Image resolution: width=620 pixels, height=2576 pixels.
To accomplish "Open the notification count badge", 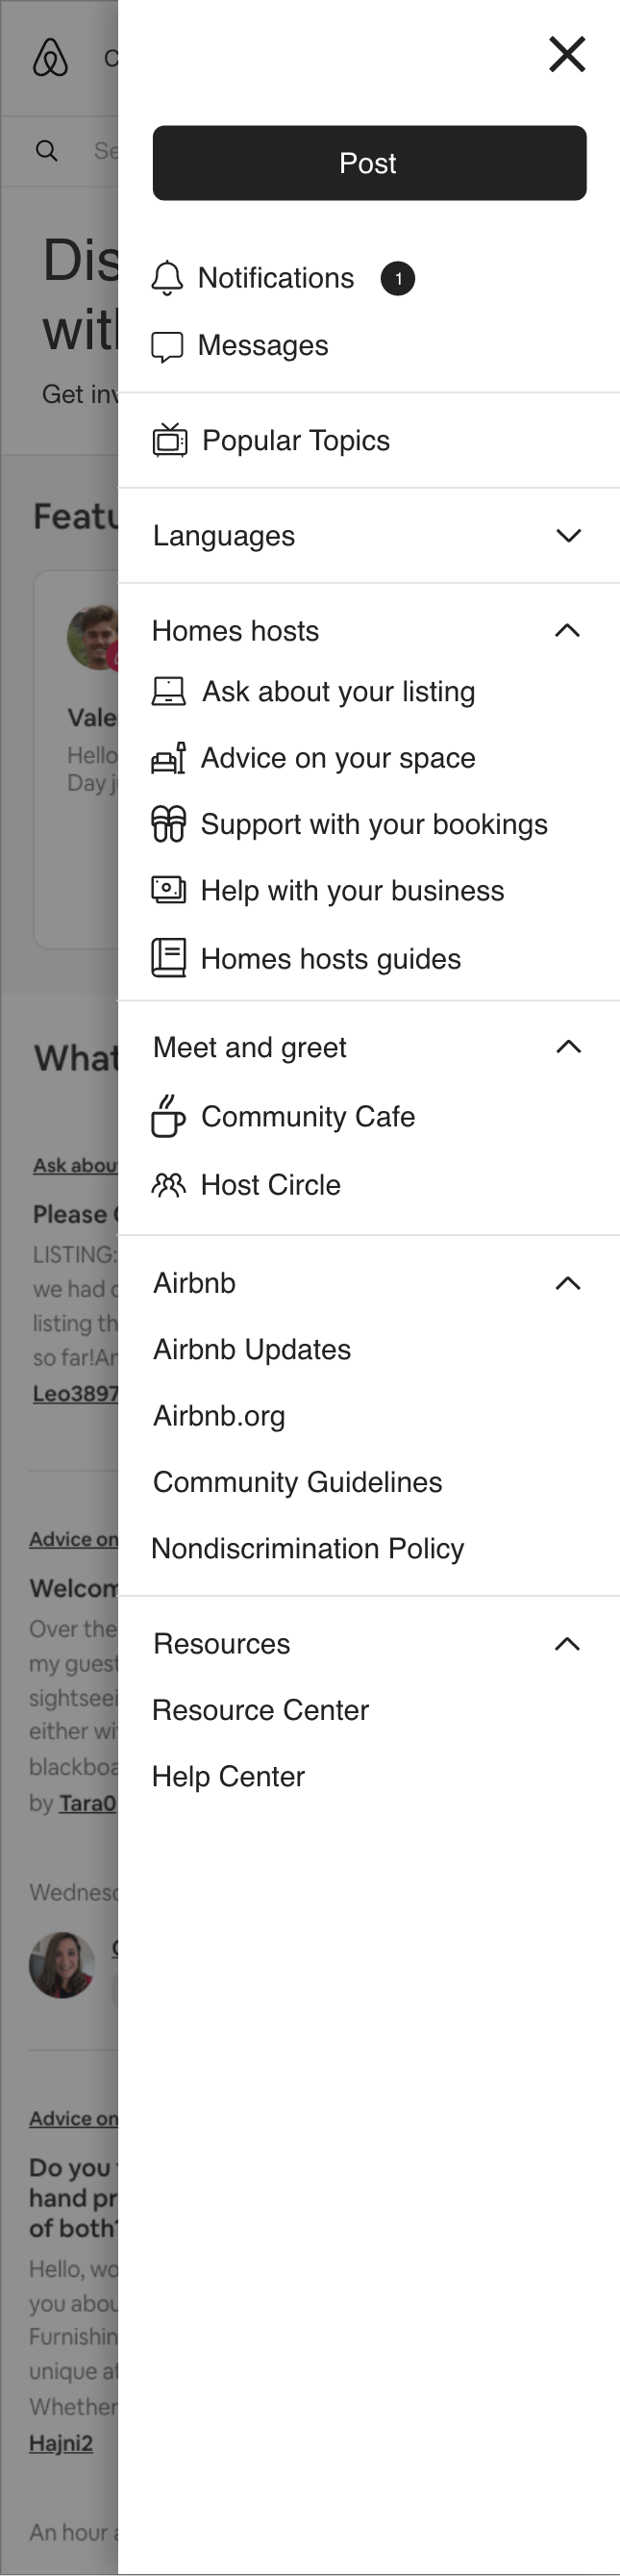I will [398, 278].
